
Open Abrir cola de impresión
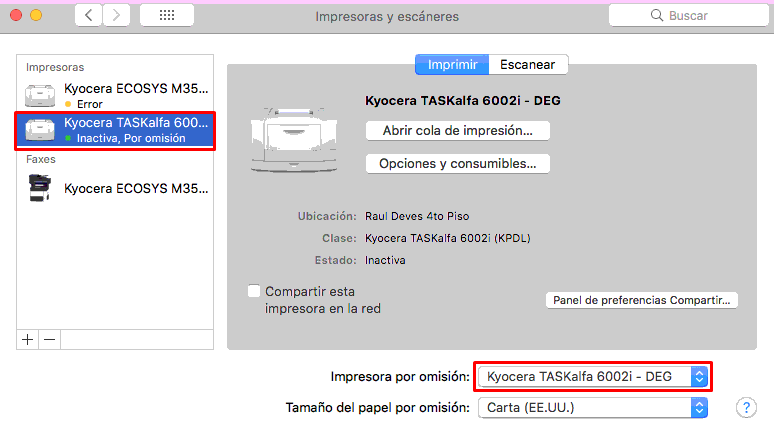pos(458,131)
